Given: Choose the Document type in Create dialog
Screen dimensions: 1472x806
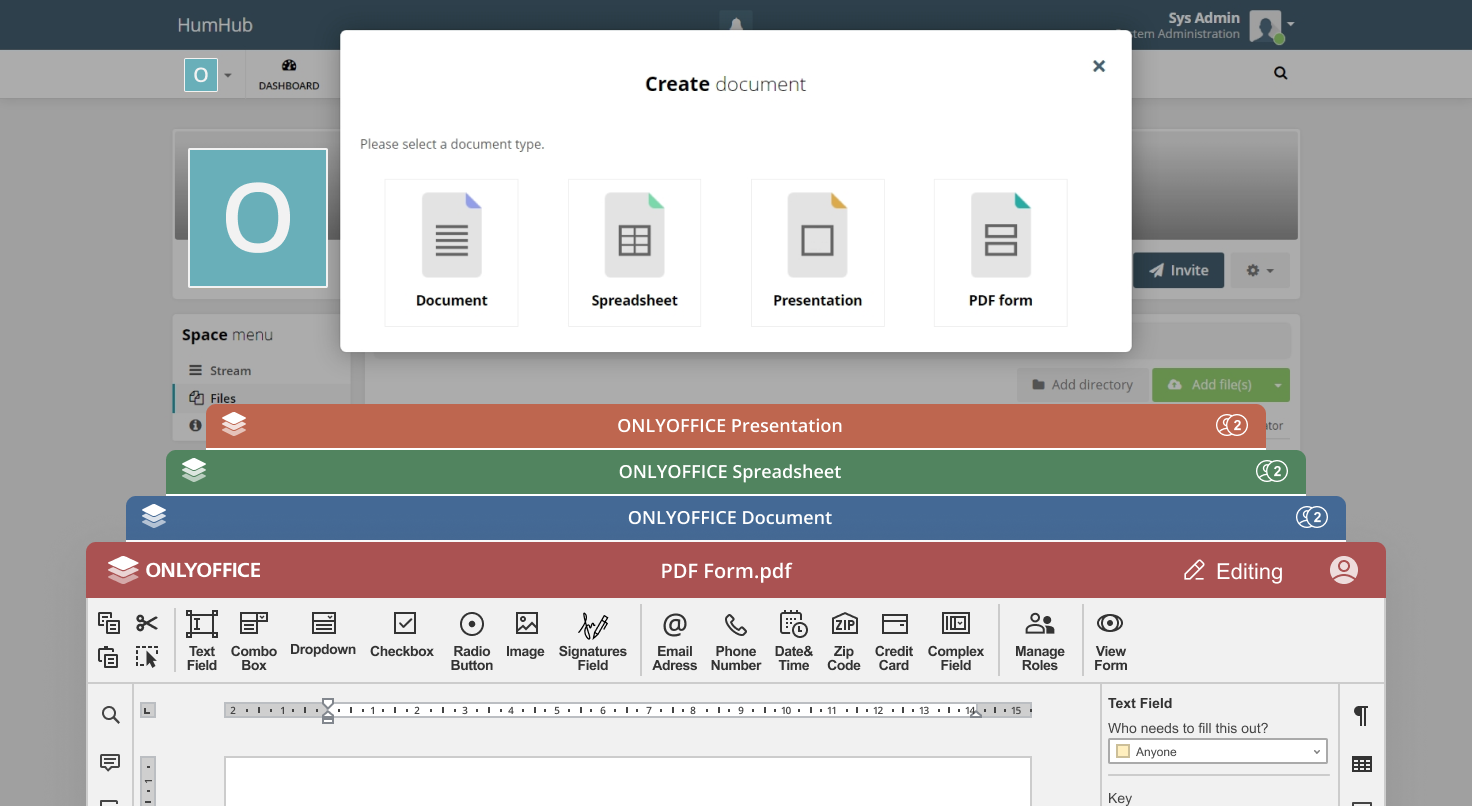Looking at the screenshot, I should point(451,253).
